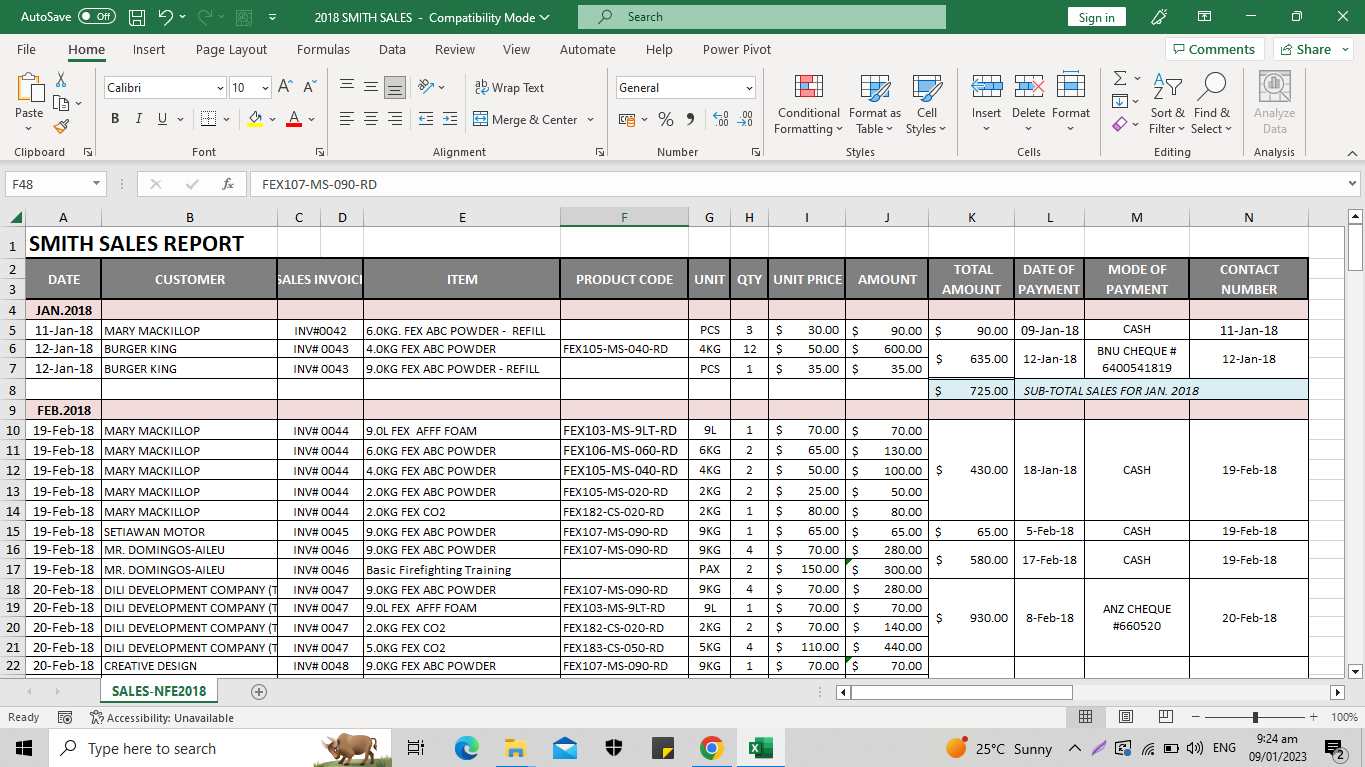Switch to the Page Layout tab
The width and height of the screenshot is (1365, 767).
231,49
